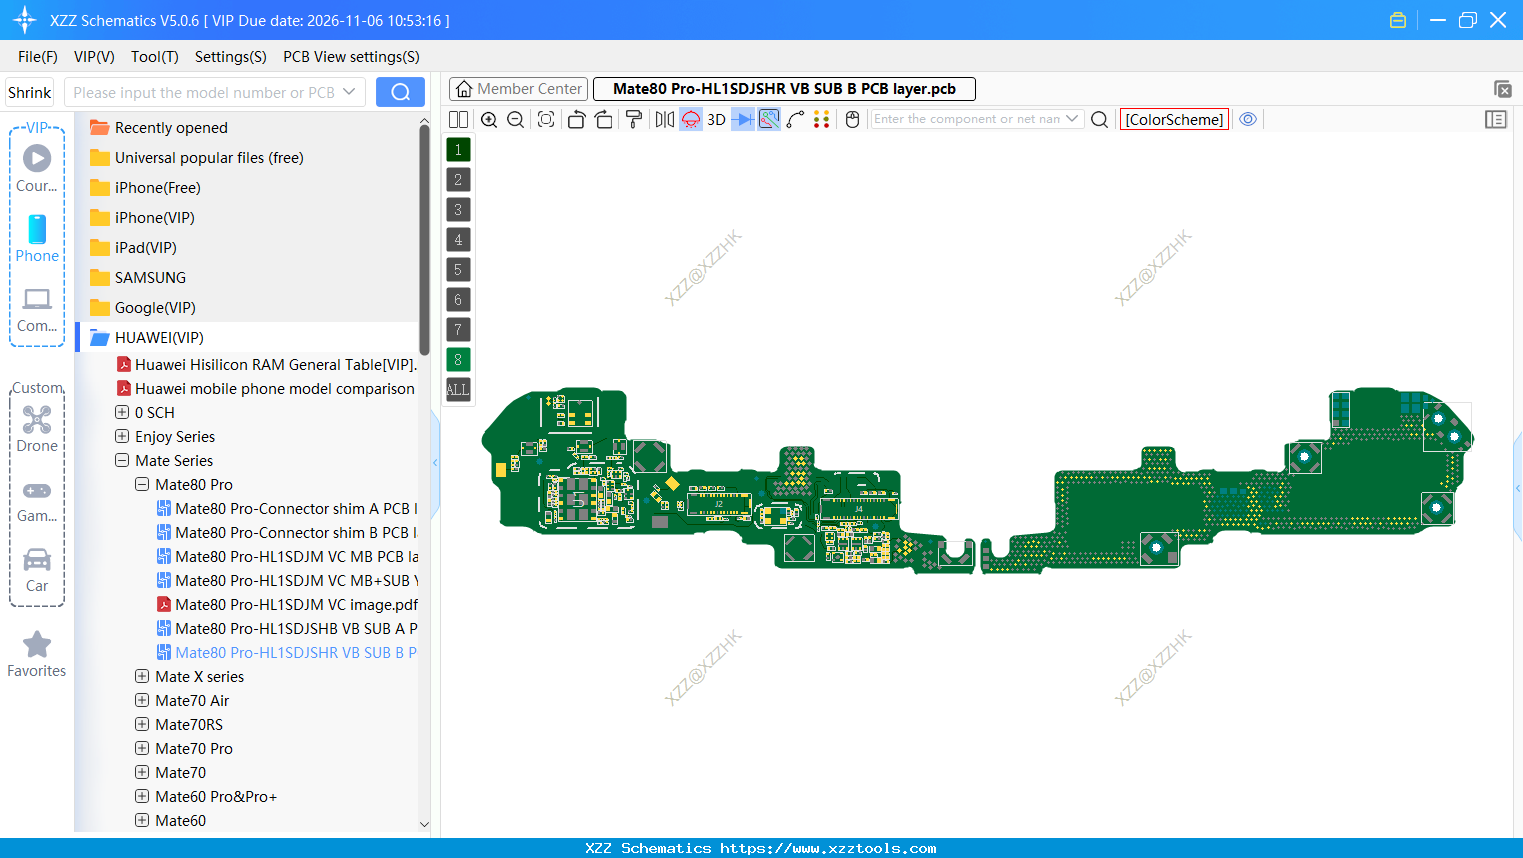
Task: Switch the board to 3D view
Action: coord(716,119)
